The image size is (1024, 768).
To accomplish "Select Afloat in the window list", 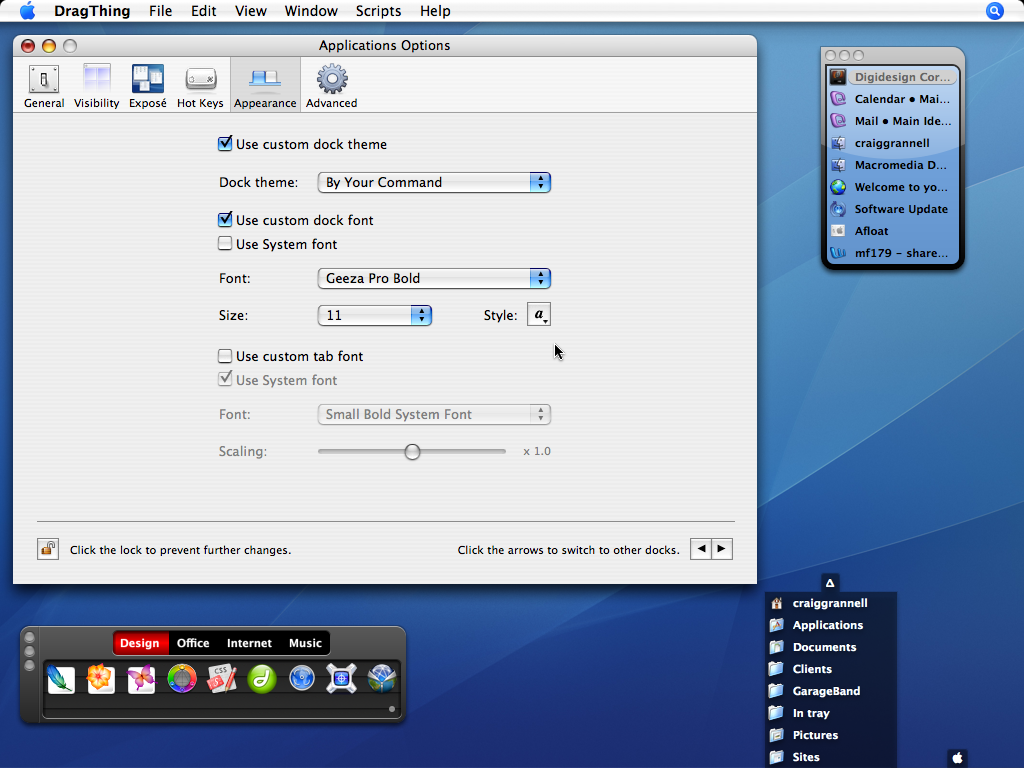I will 893,231.
